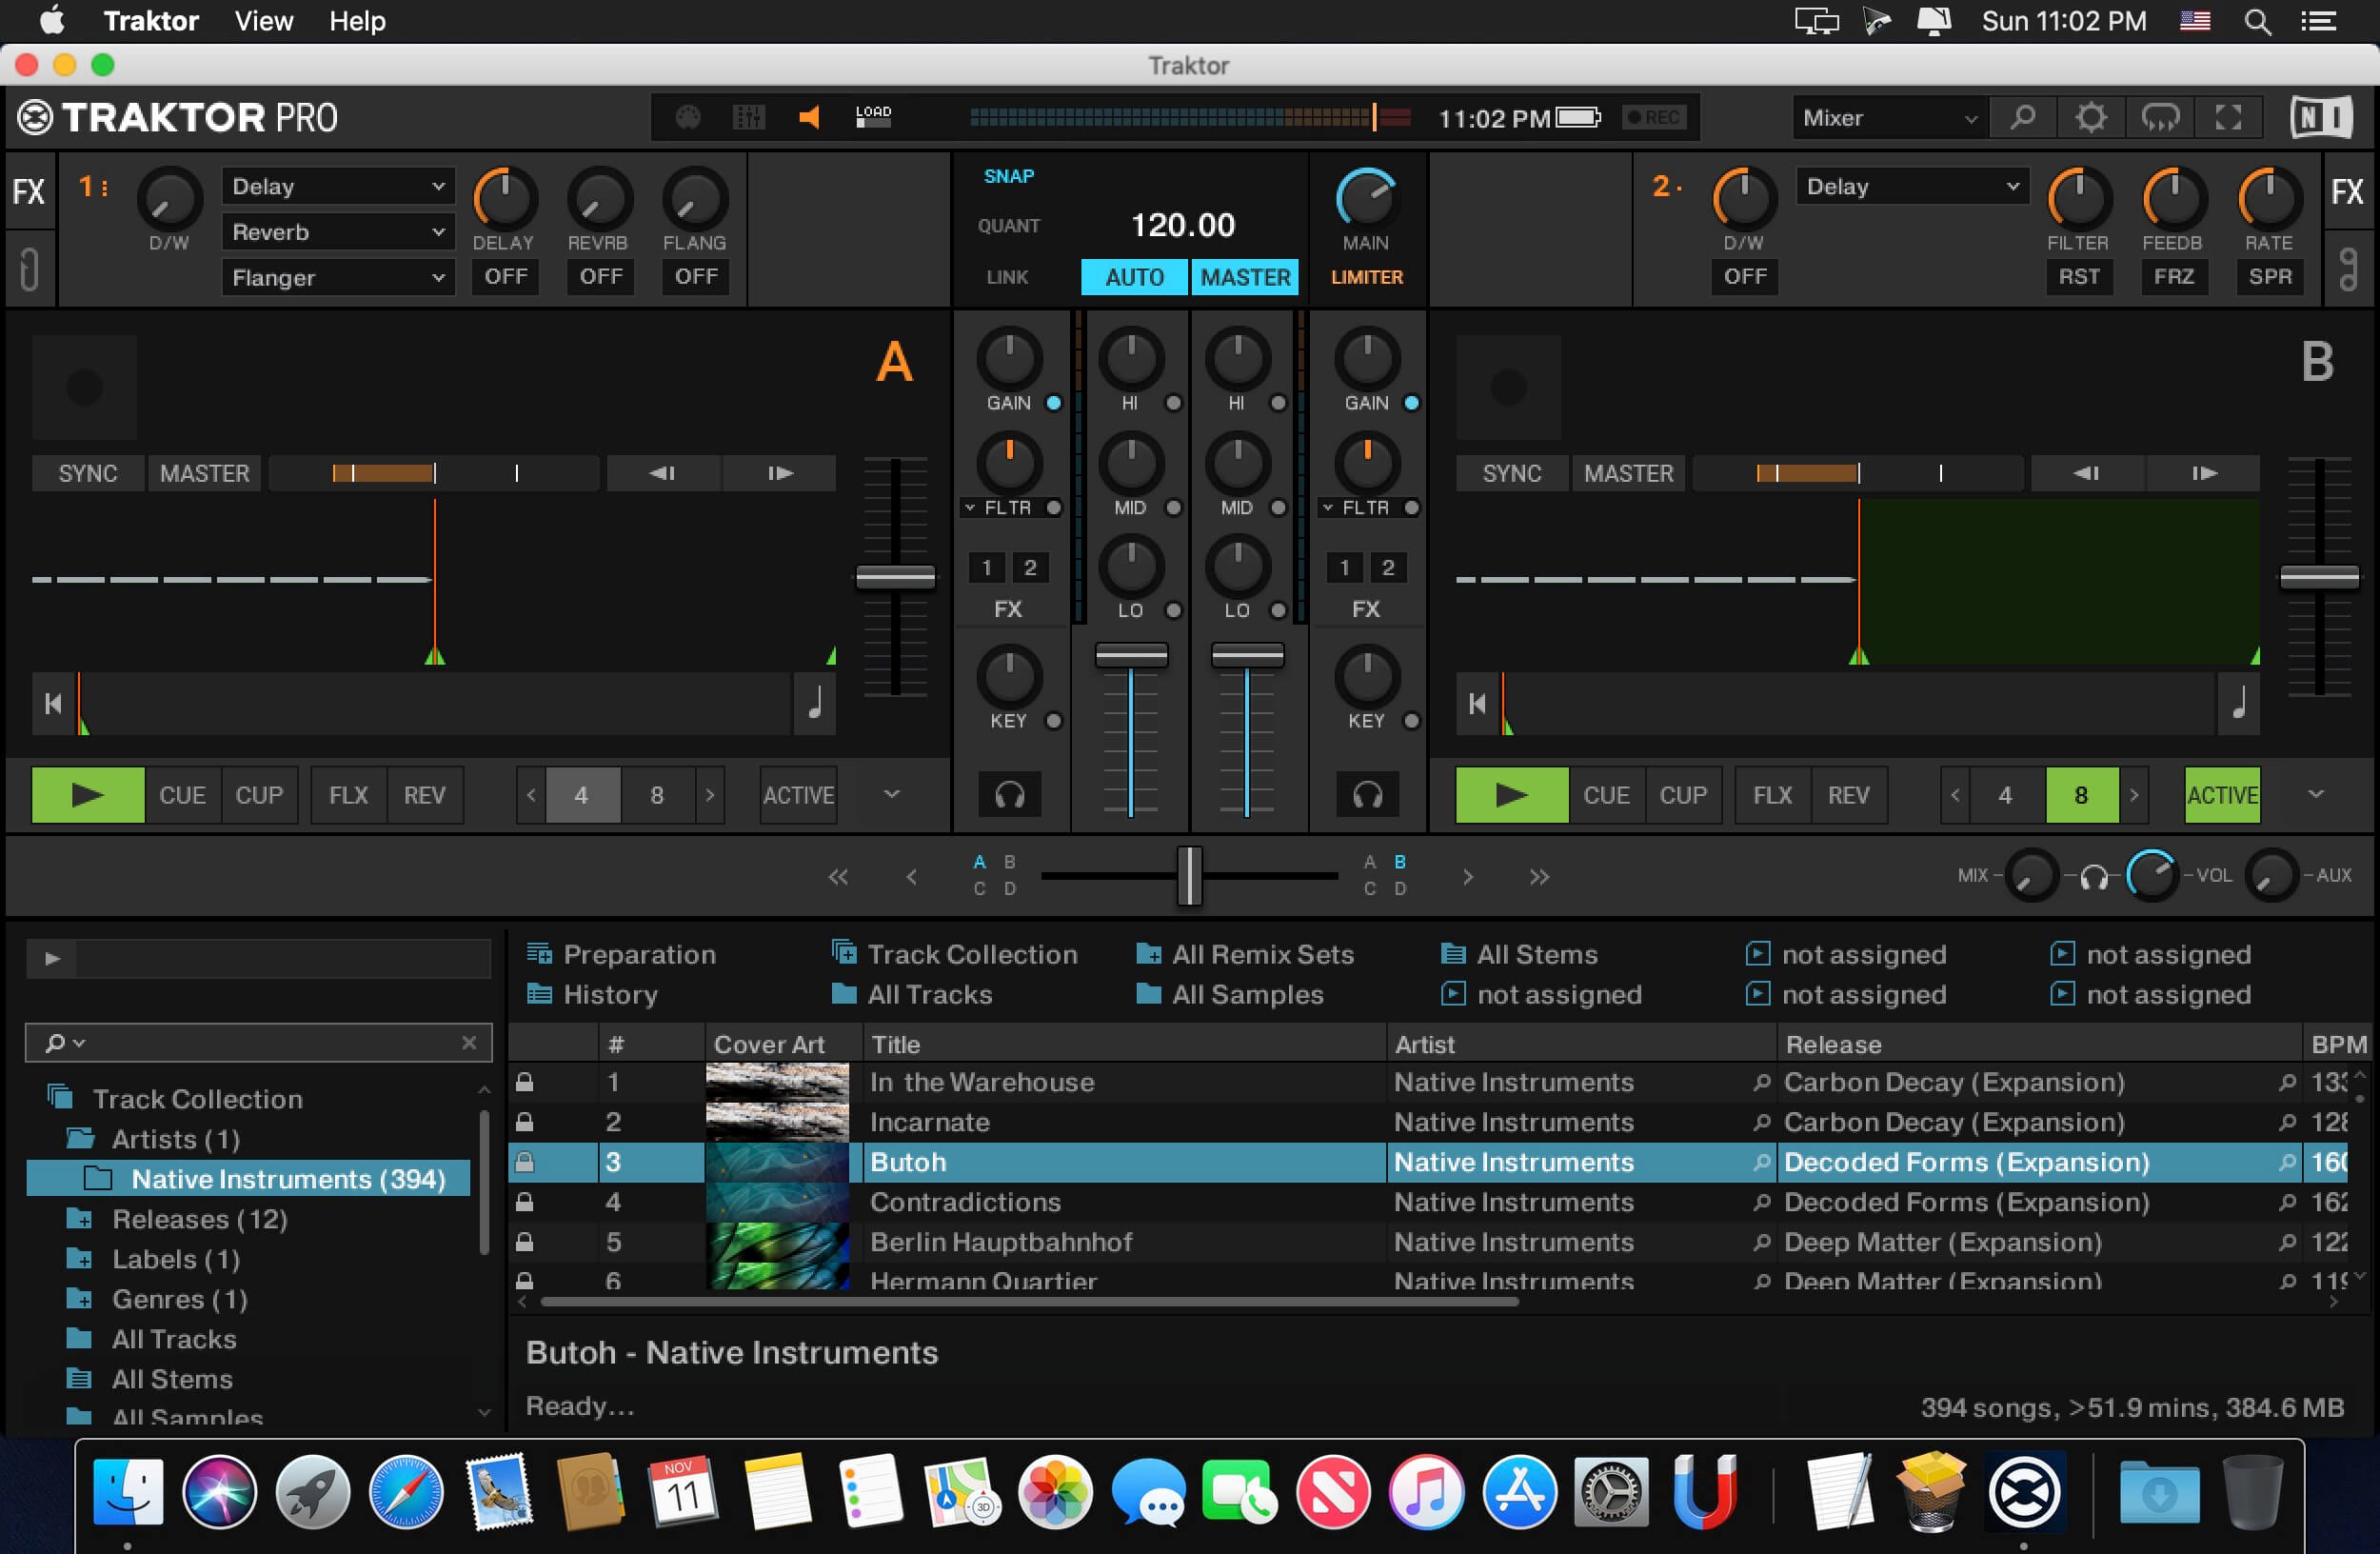
Task: Click the CUE button on Deck A
Action: pos(184,796)
